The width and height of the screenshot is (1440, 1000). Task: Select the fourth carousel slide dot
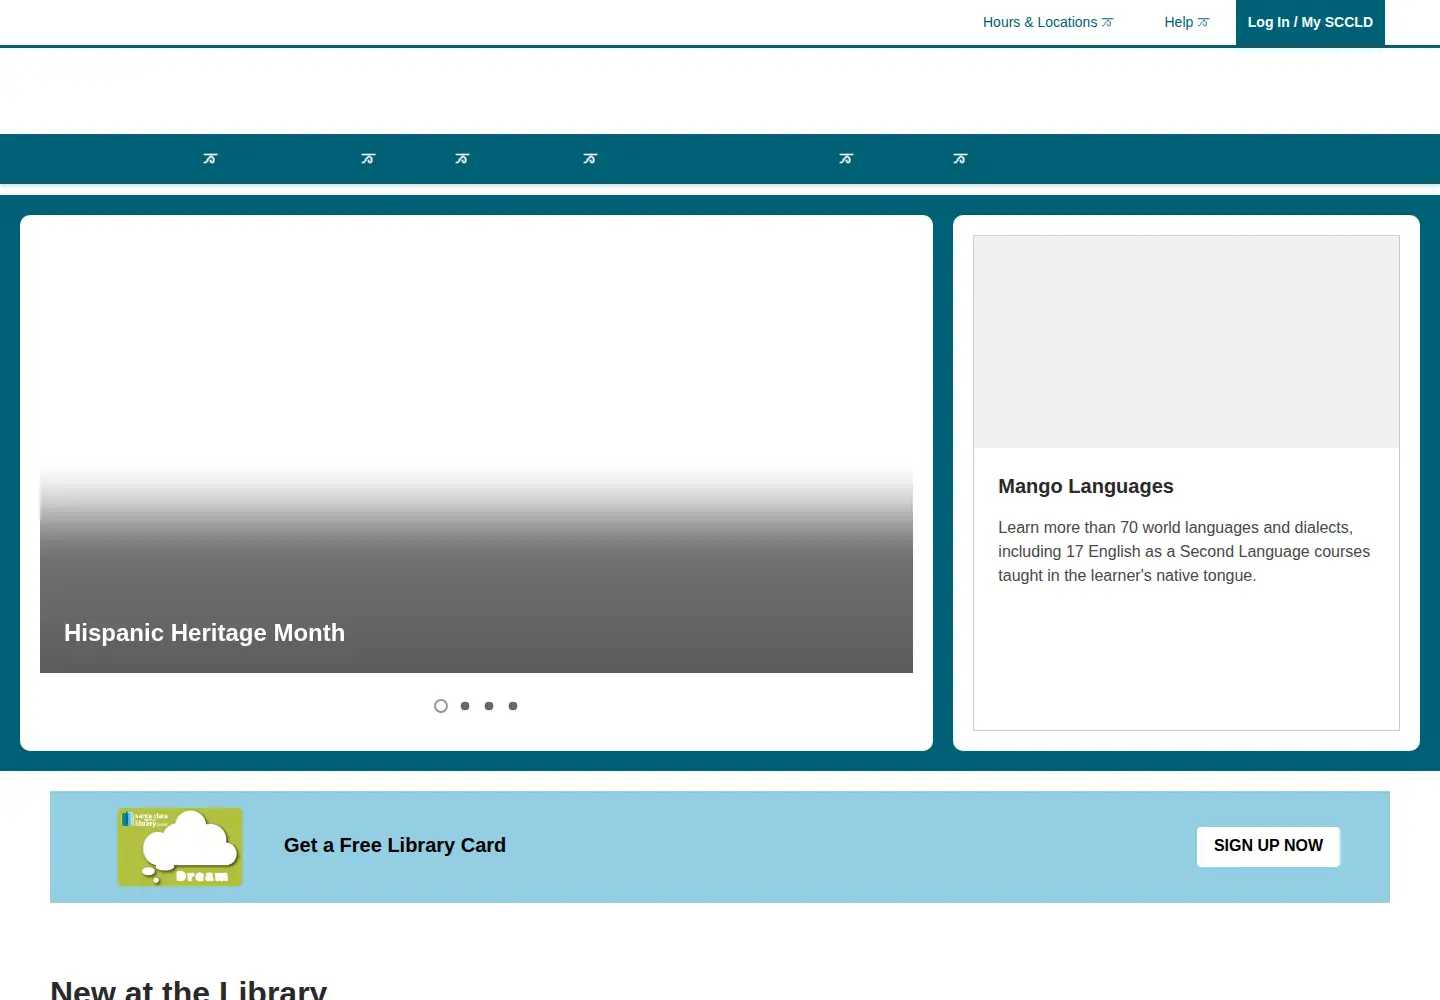513,706
